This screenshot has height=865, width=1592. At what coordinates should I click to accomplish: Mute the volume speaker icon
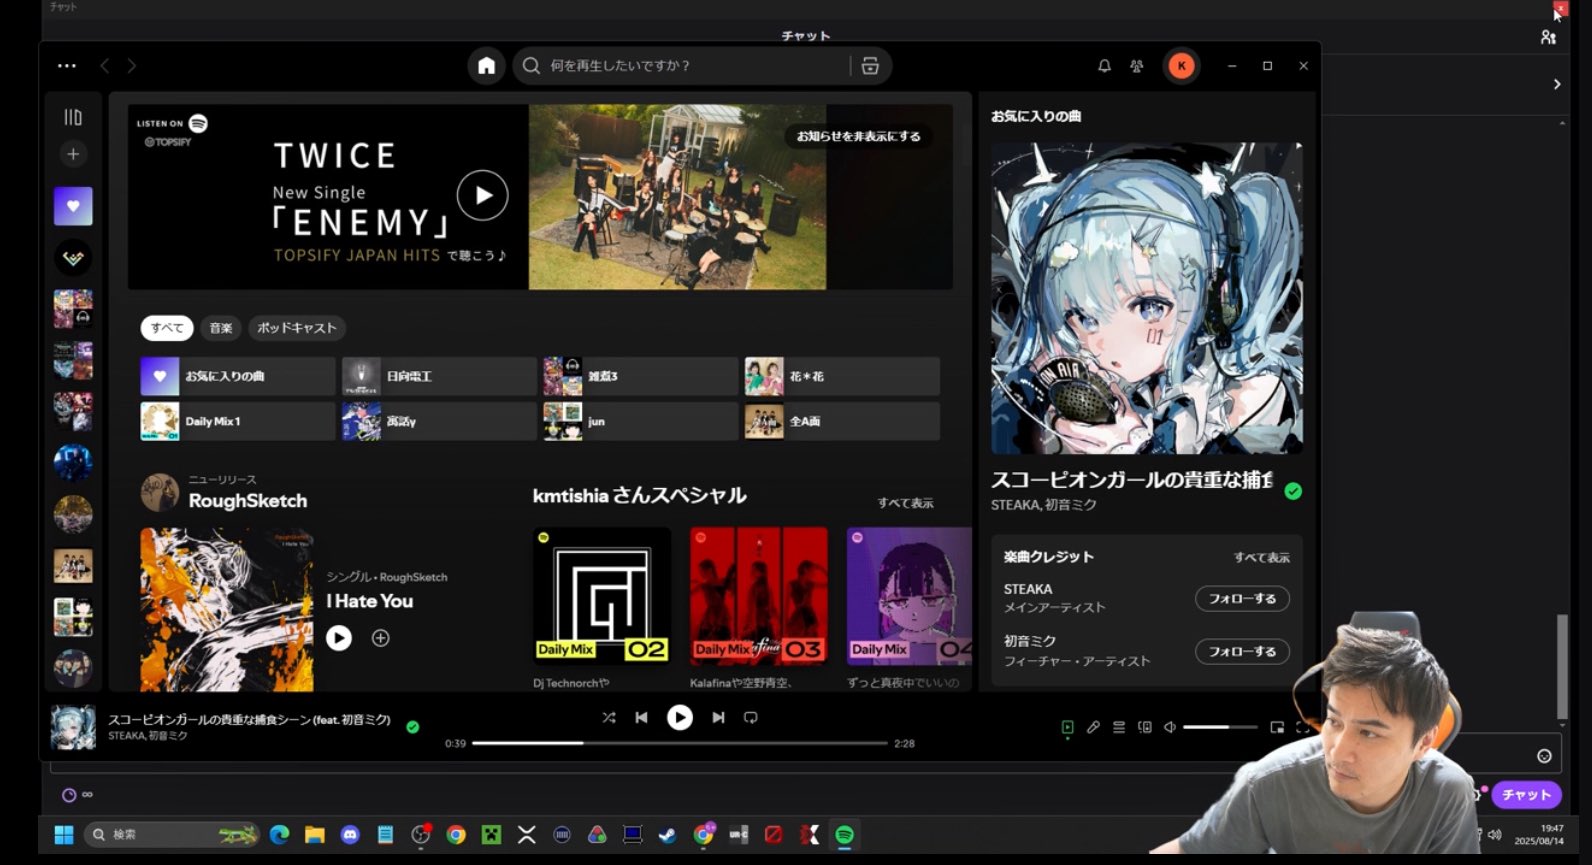click(x=1170, y=727)
